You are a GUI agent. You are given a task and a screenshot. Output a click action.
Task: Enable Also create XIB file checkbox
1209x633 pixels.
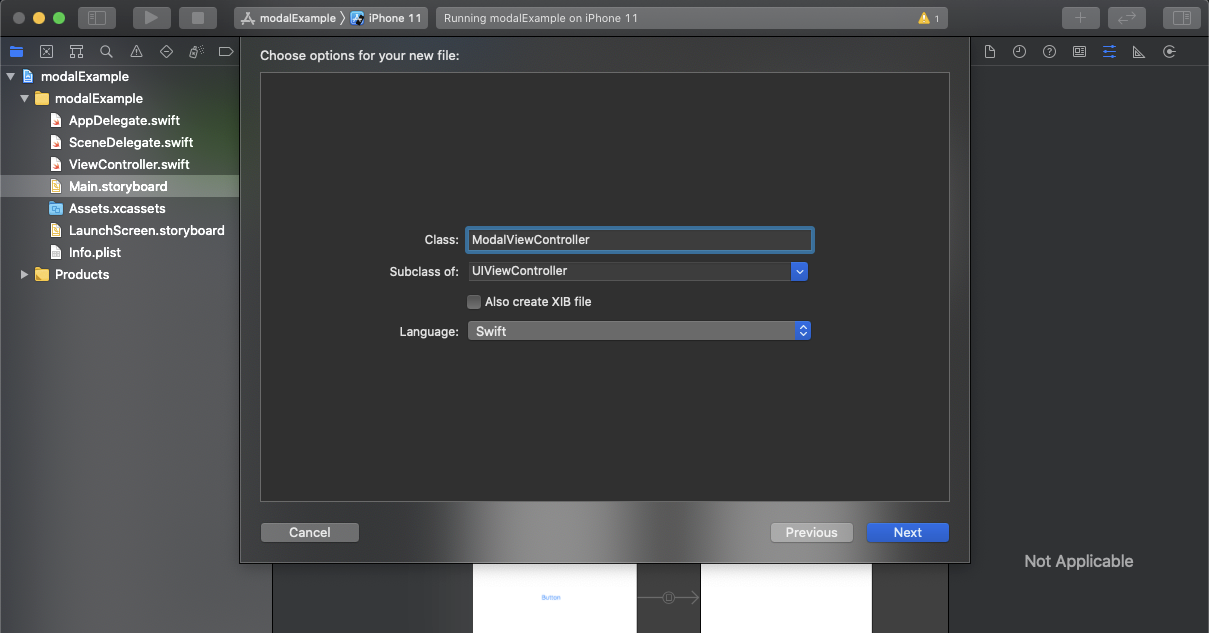pyautogui.click(x=474, y=302)
